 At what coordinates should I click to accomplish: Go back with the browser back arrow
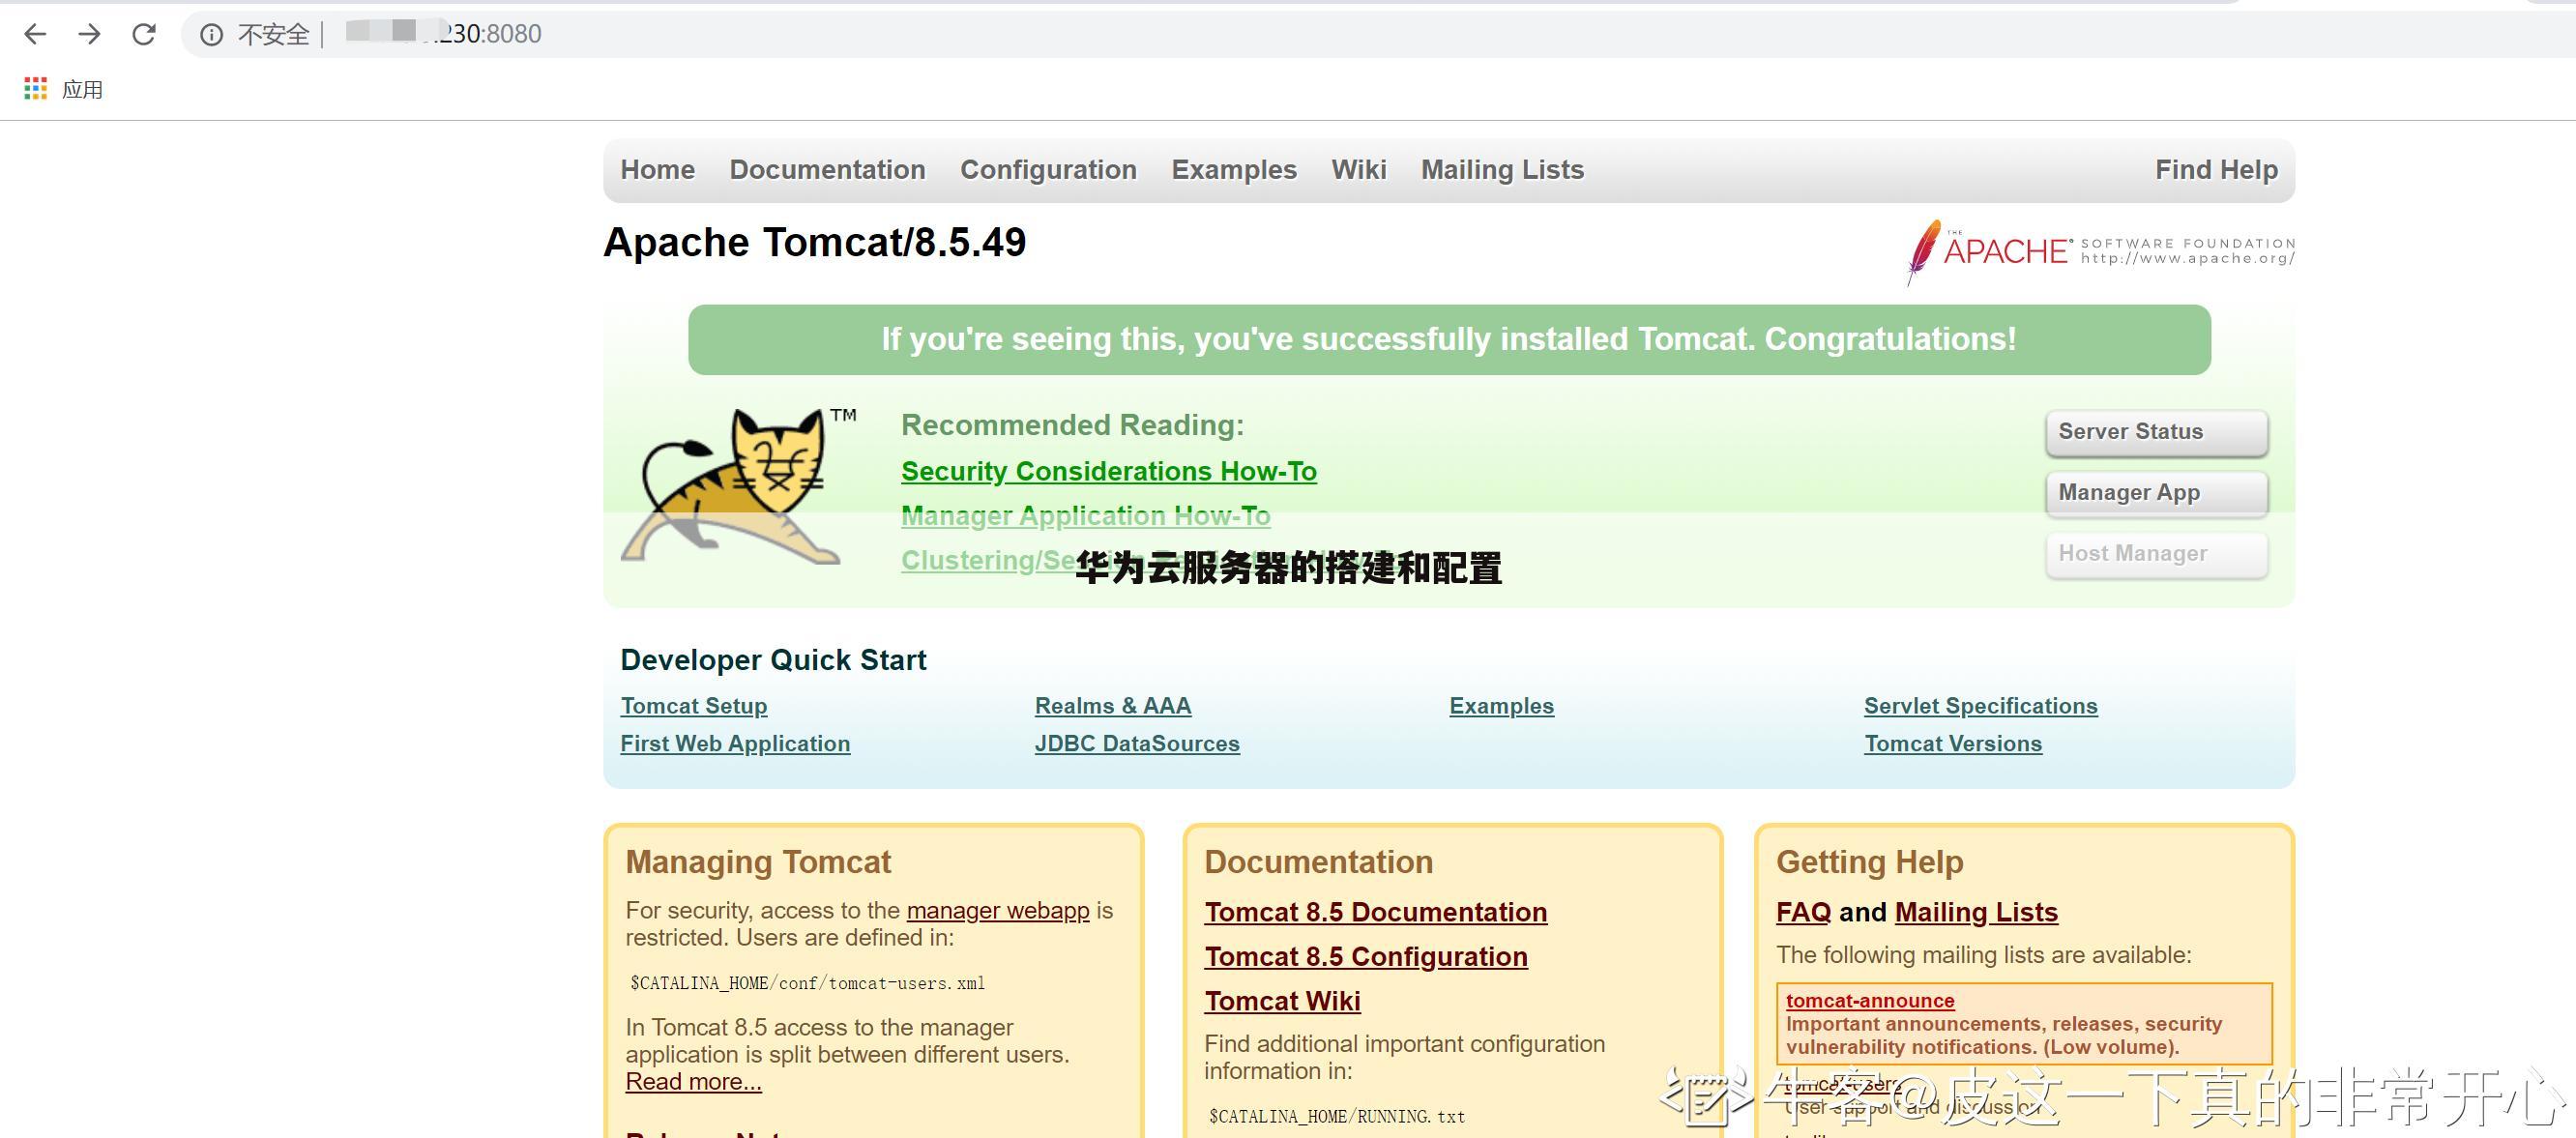coord(35,34)
